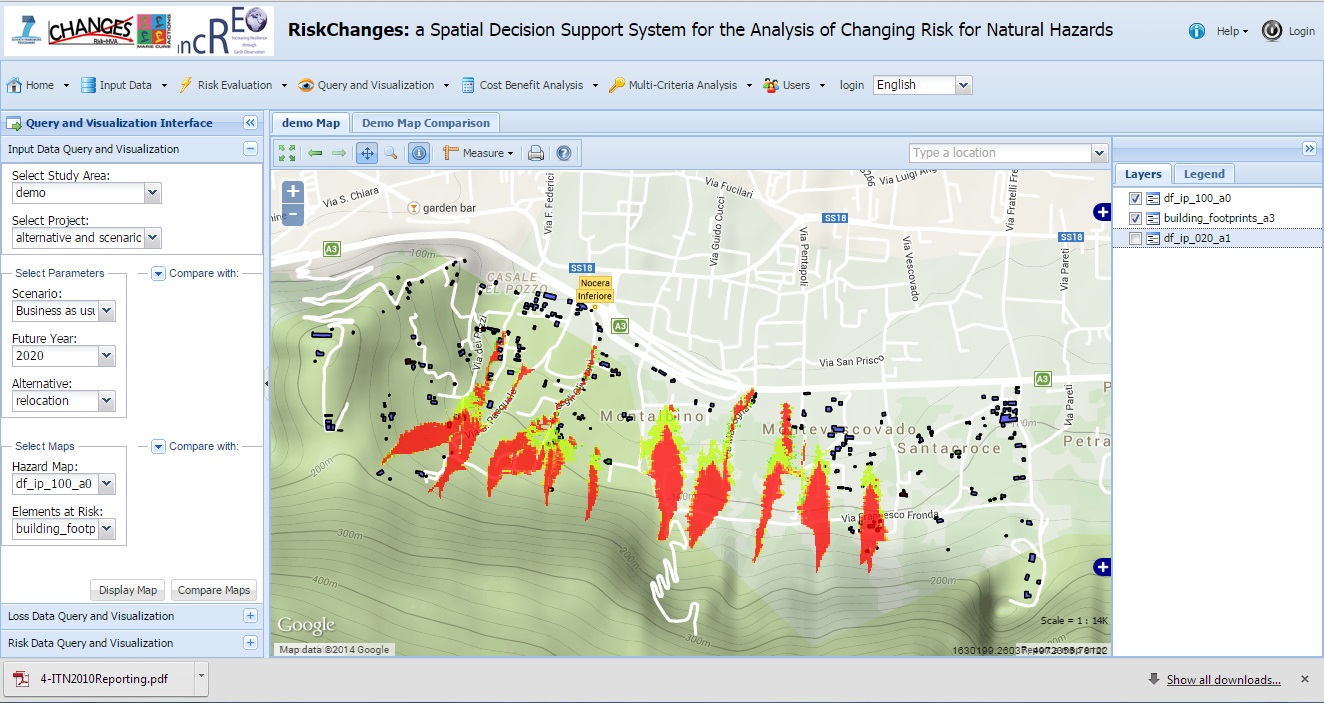The image size is (1324, 703).
Task: Print the current map
Action: click(x=536, y=153)
